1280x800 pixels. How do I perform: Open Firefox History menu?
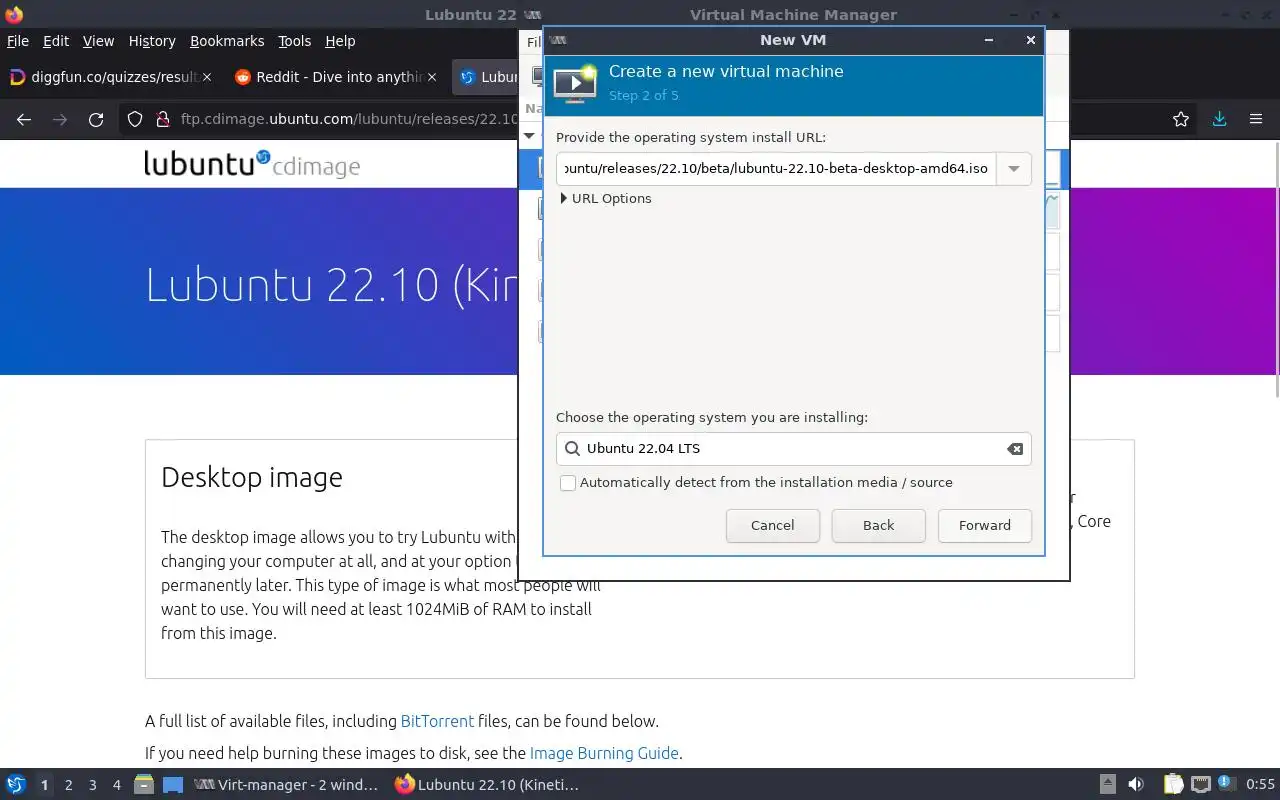tap(152, 41)
